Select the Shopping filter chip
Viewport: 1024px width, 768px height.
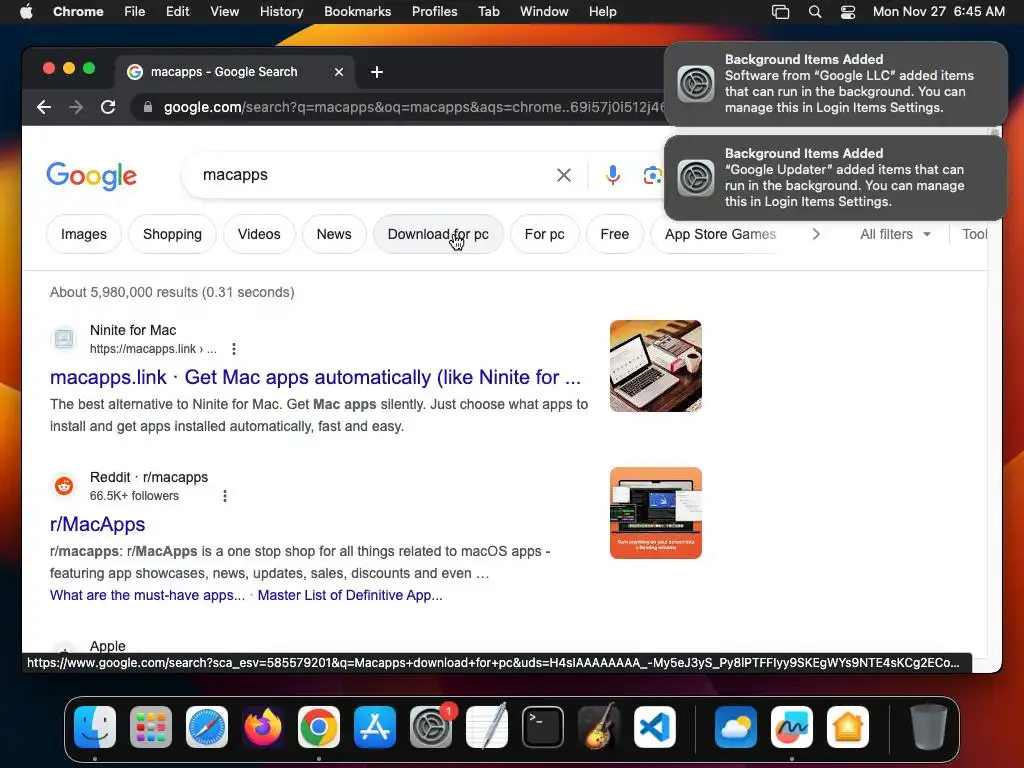pyautogui.click(x=172, y=234)
